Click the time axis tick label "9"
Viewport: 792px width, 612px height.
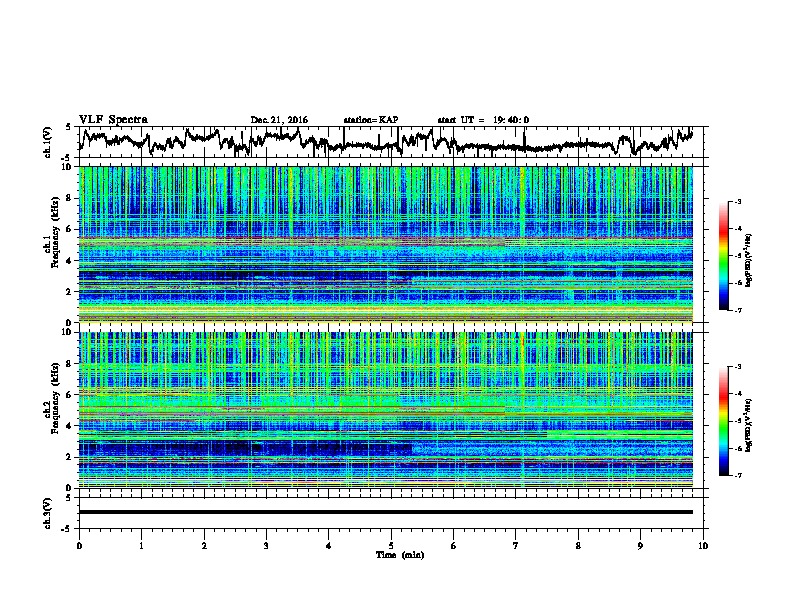click(x=640, y=545)
